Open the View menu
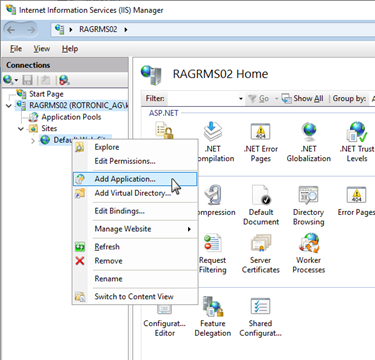 pos(42,49)
